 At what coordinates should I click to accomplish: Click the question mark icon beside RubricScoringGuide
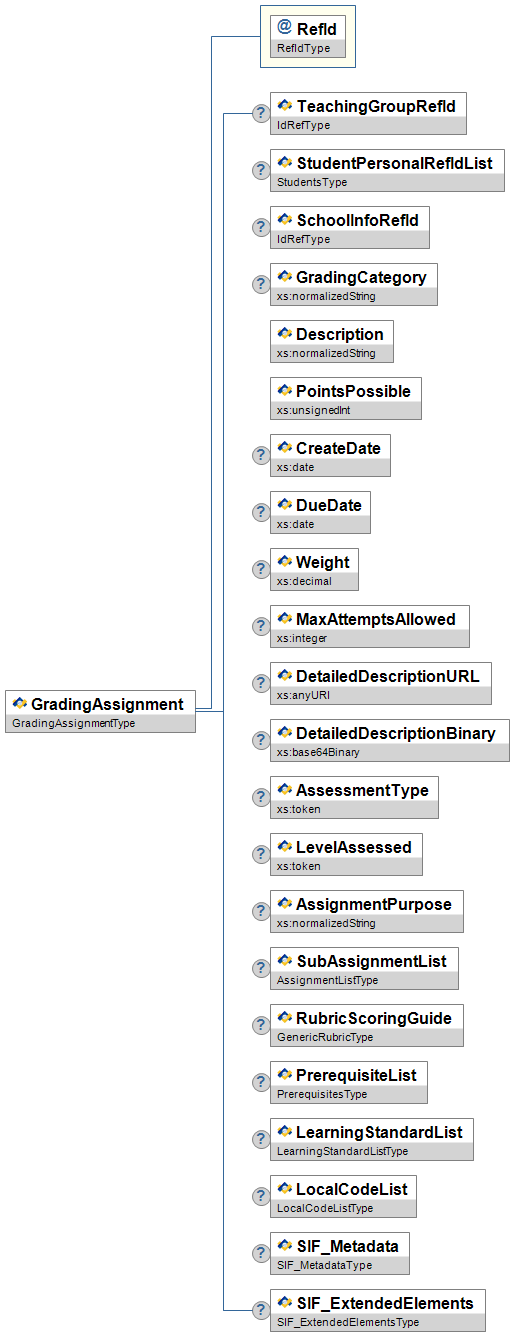pyautogui.click(x=260, y=1025)
